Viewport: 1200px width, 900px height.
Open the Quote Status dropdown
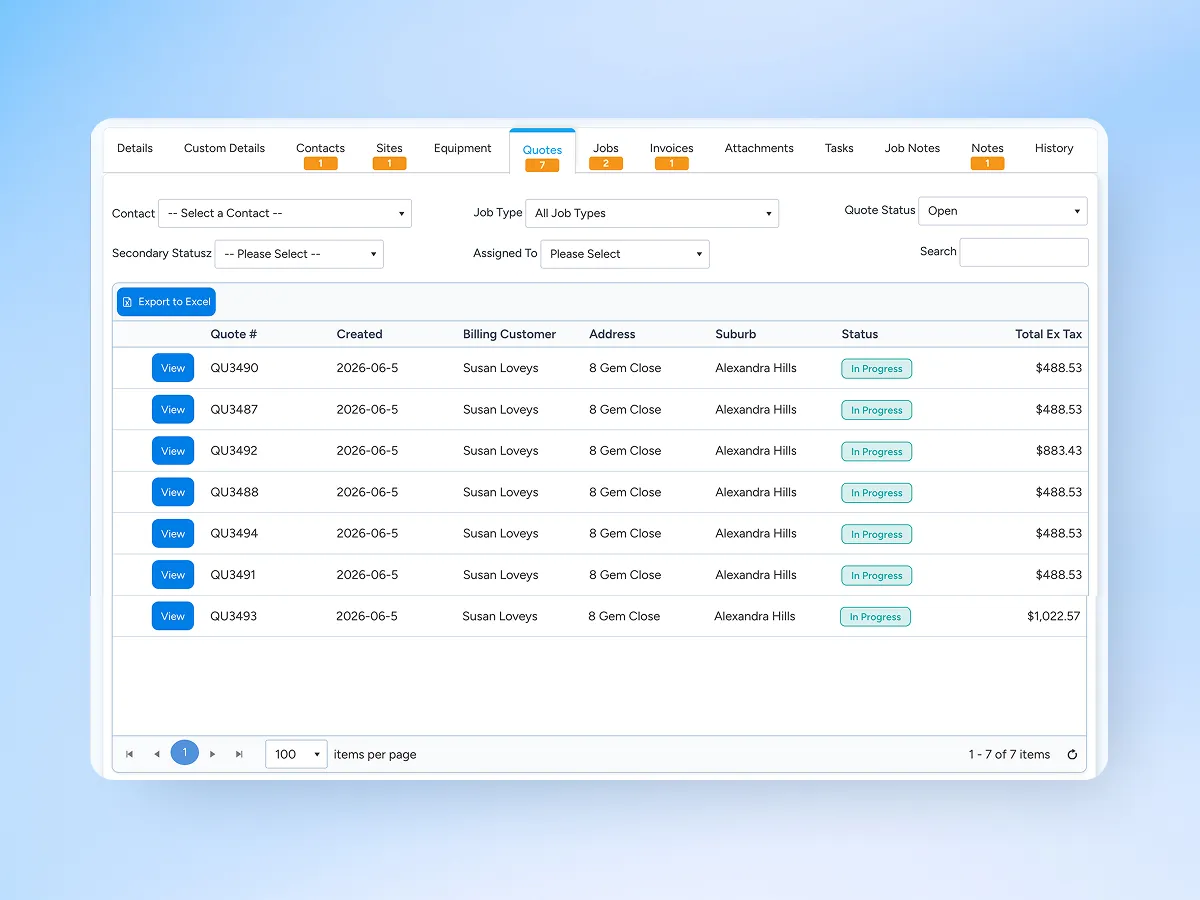(1003, 211)
